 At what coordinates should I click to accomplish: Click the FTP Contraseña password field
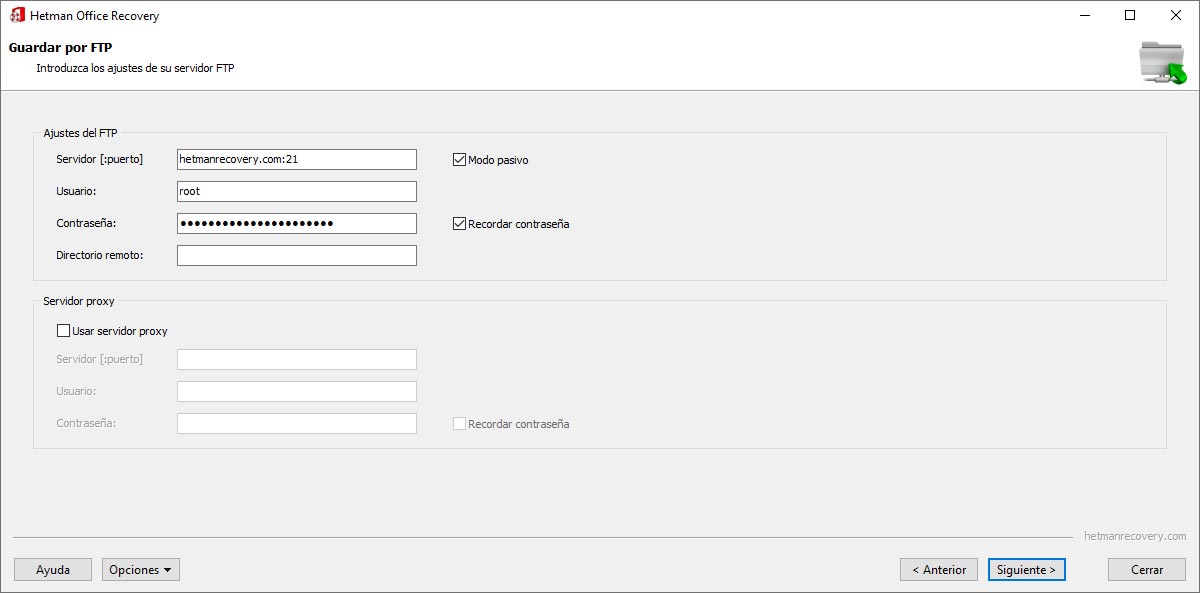point(297,224)
